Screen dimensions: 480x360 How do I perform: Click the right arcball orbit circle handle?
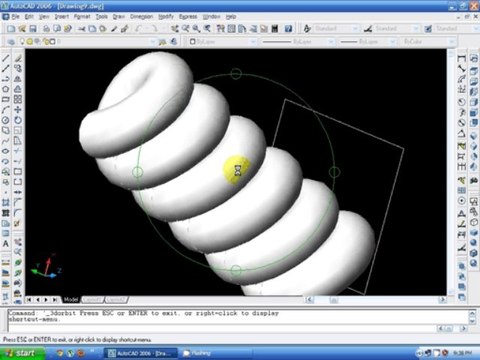tap(334, 172)
